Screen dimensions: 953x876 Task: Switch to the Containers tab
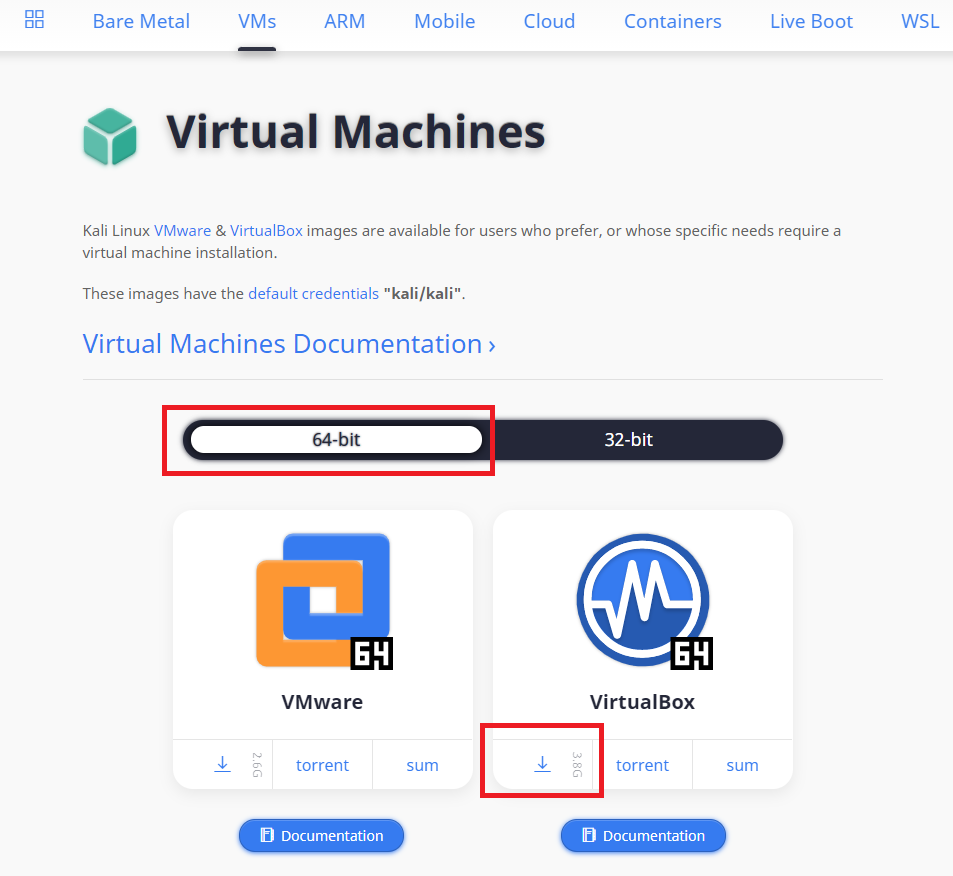click(x=673, y=21)
